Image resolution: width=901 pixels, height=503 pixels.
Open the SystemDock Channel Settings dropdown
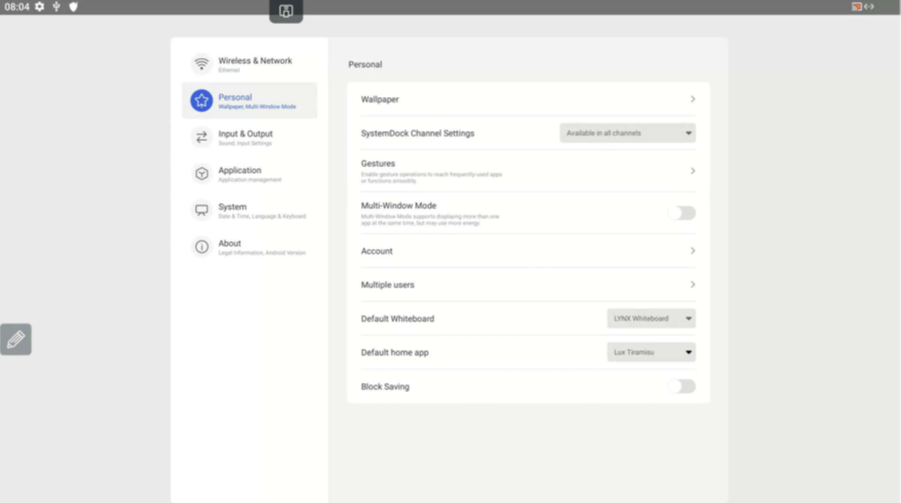click(x=627, y=133)
